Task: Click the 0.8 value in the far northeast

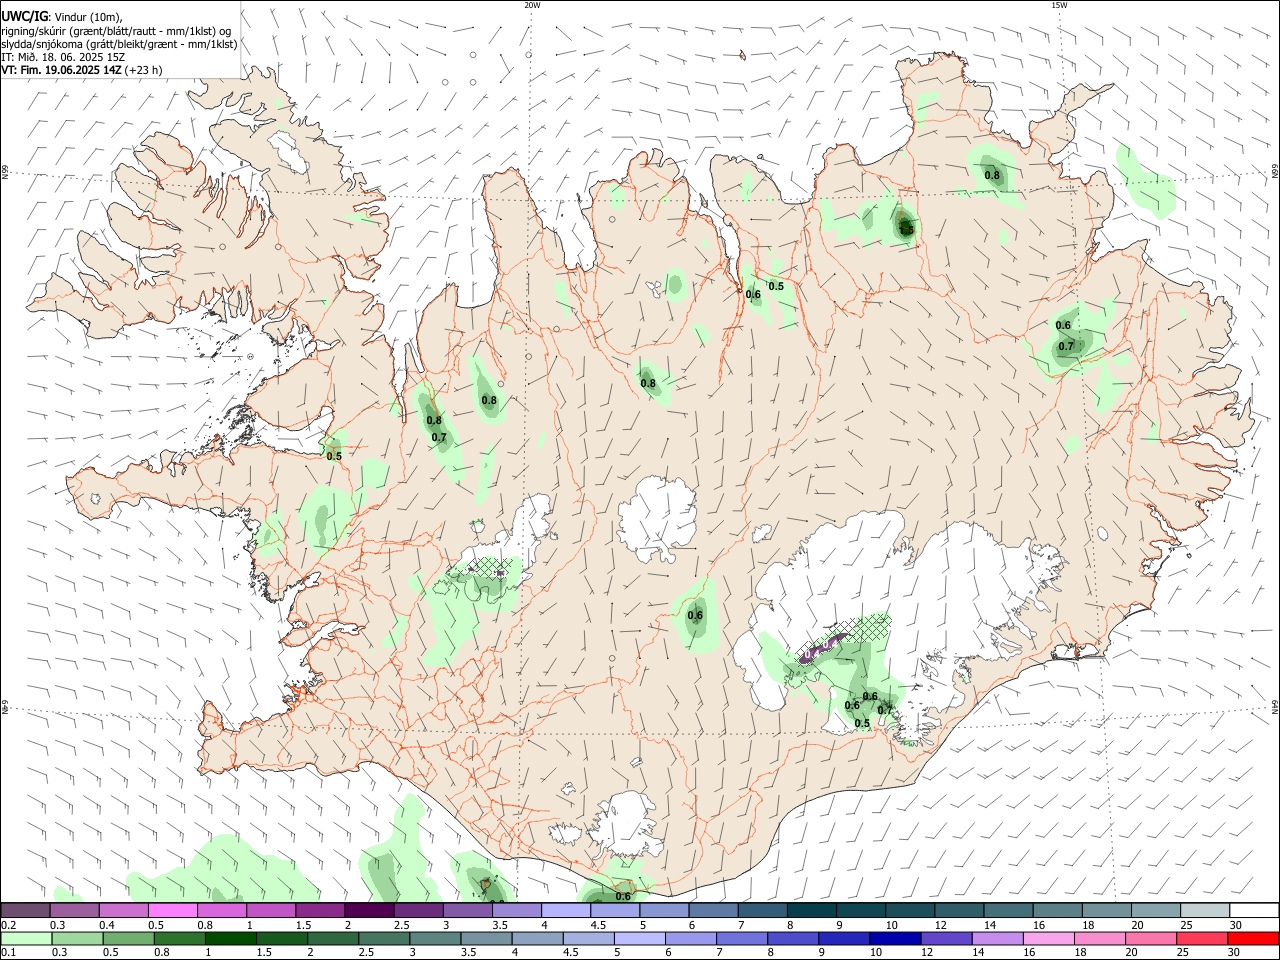Action: pyautogui.click(x=992, y=175)
